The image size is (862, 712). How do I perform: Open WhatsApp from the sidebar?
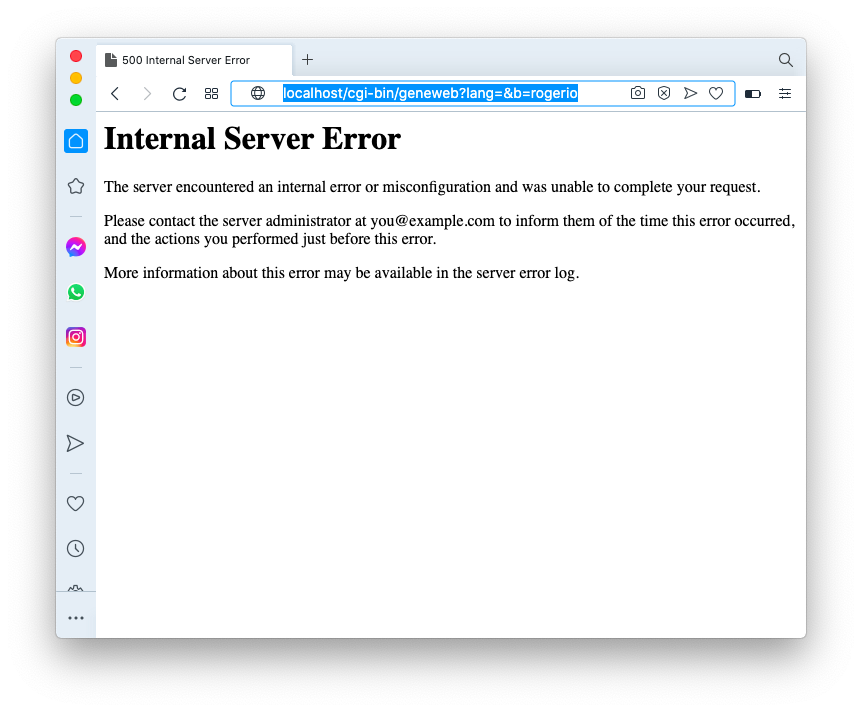[75, 292]
